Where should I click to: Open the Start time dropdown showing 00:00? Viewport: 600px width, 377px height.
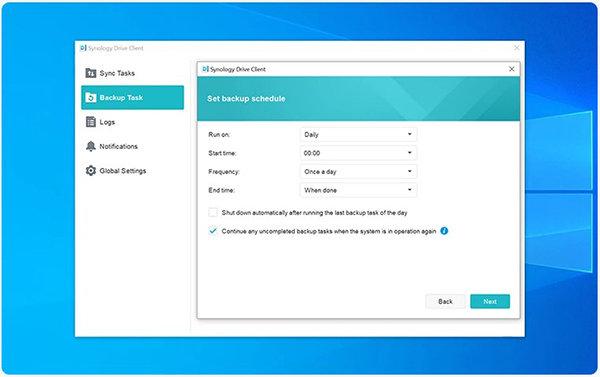click(358, 153)
